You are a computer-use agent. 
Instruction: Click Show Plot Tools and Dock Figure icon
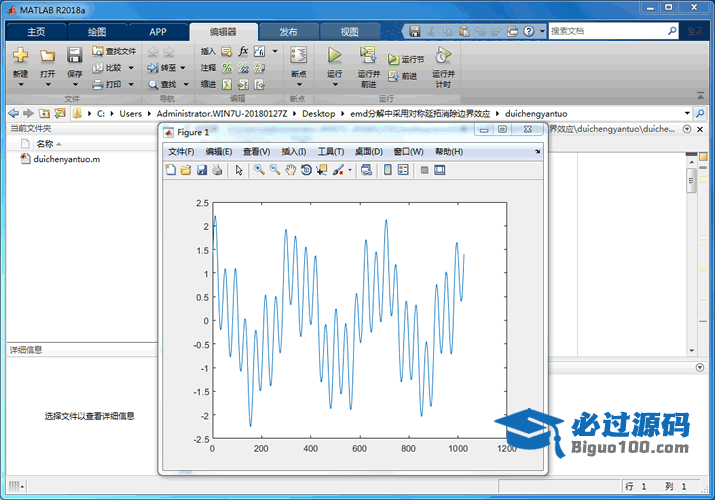[x=440, y=170]
